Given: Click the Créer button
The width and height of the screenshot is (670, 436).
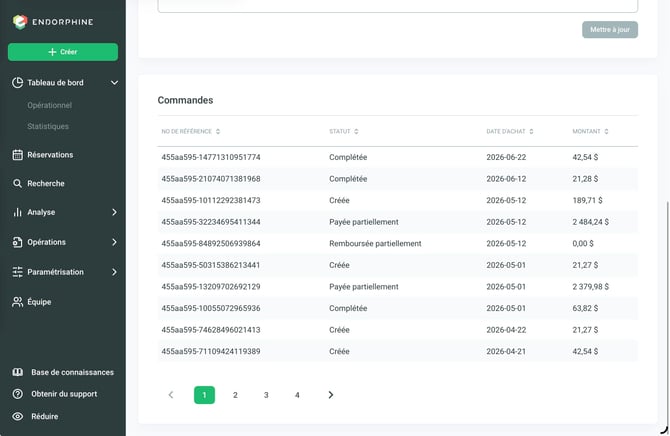Looking at the screenshot, I should [63, 52].
